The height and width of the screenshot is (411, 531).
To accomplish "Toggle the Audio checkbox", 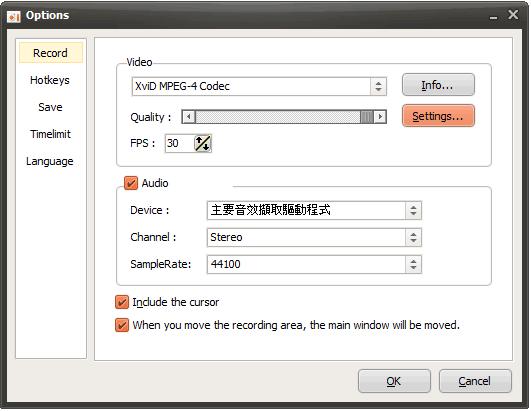I will tap(131, 183).
